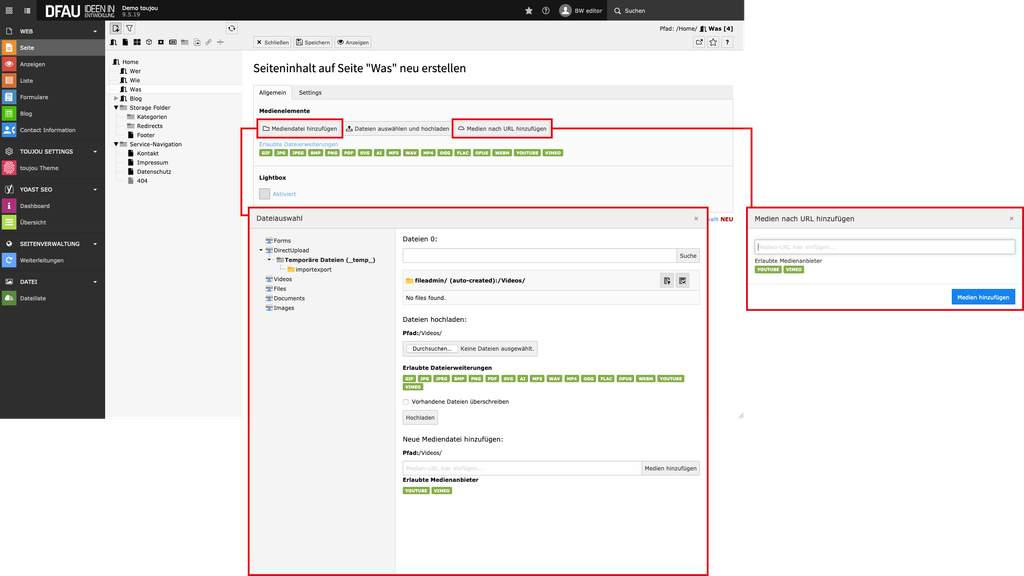Refresh the page tree
Screen dimensions: 1024x576
coord(232,29)
